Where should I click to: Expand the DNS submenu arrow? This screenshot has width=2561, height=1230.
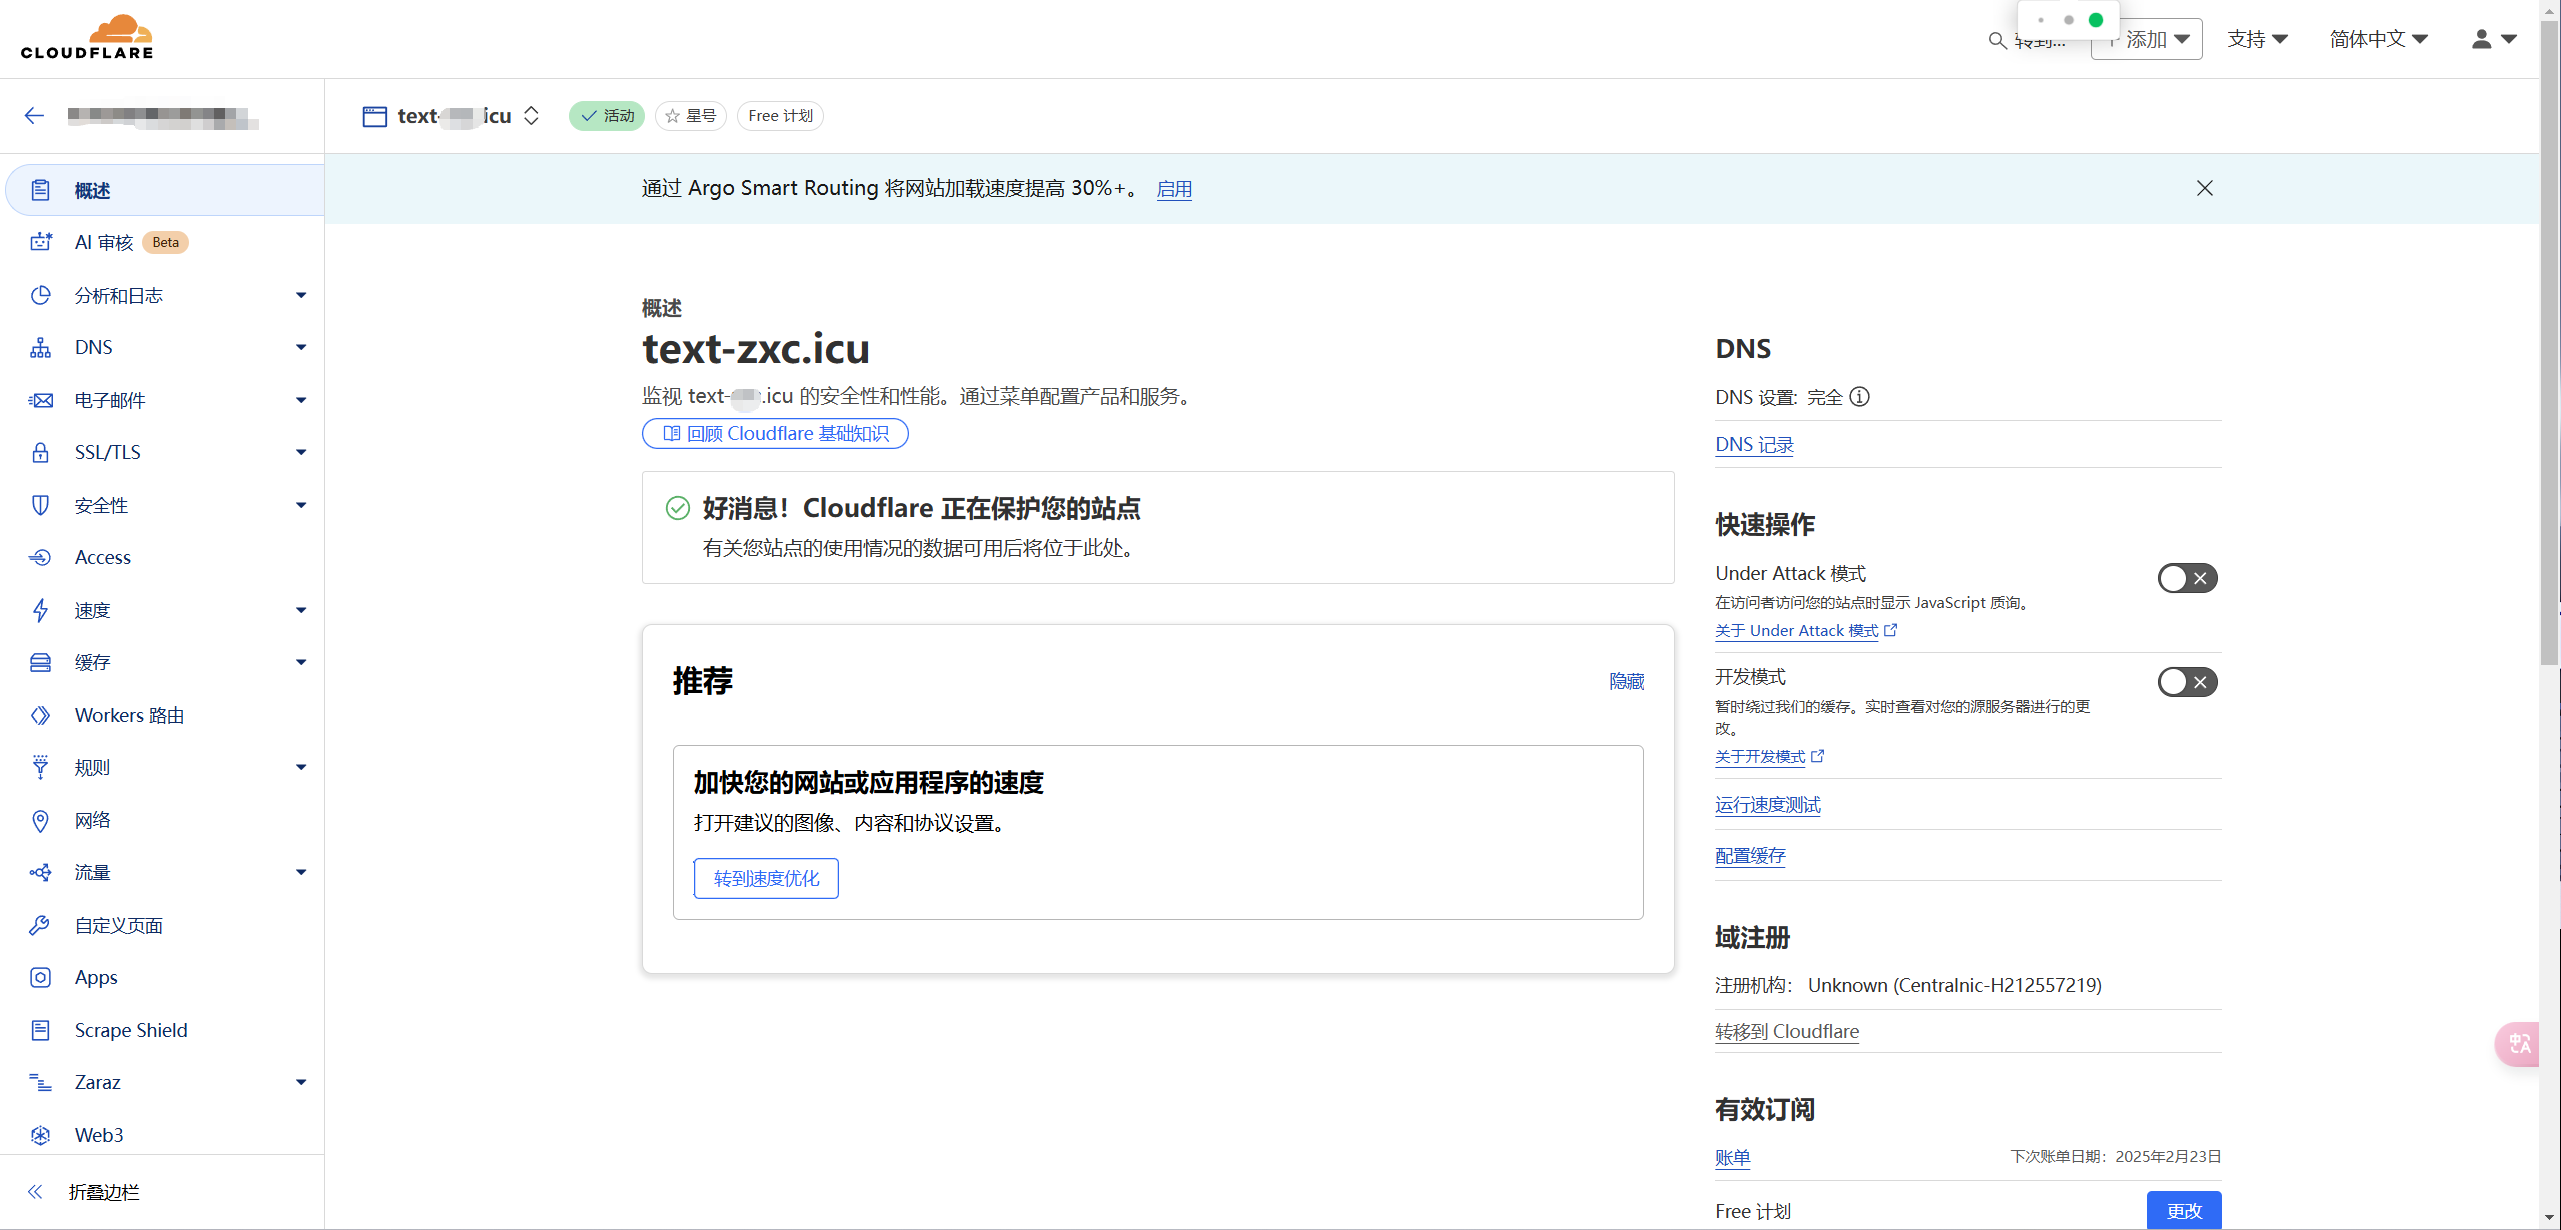point(300,347)
